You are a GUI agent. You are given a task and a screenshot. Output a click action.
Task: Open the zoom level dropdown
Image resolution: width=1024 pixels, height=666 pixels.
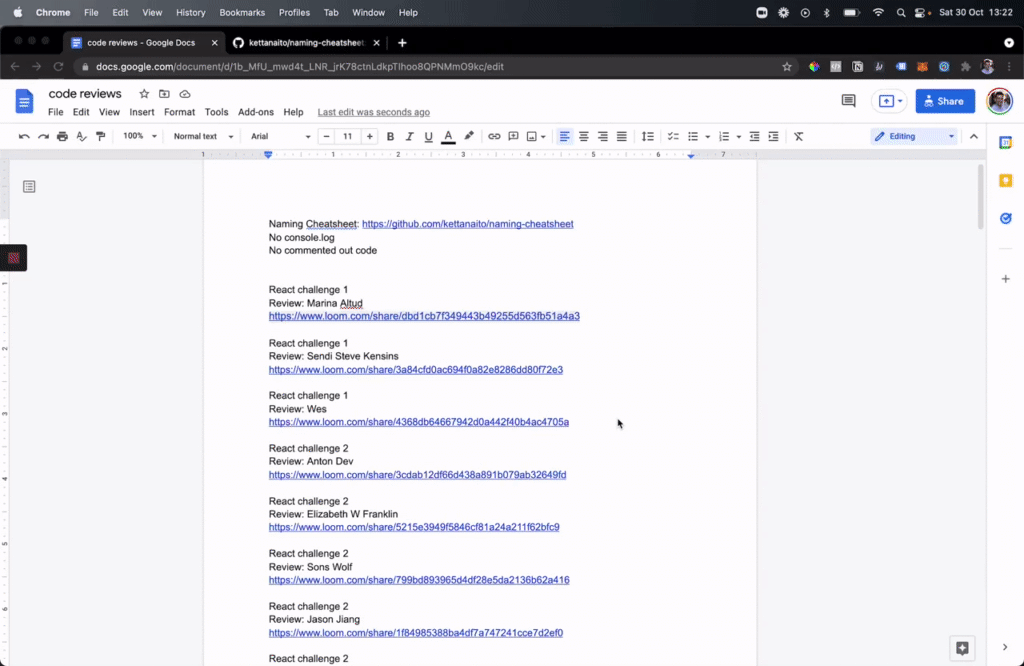click(x=137, y=136)
